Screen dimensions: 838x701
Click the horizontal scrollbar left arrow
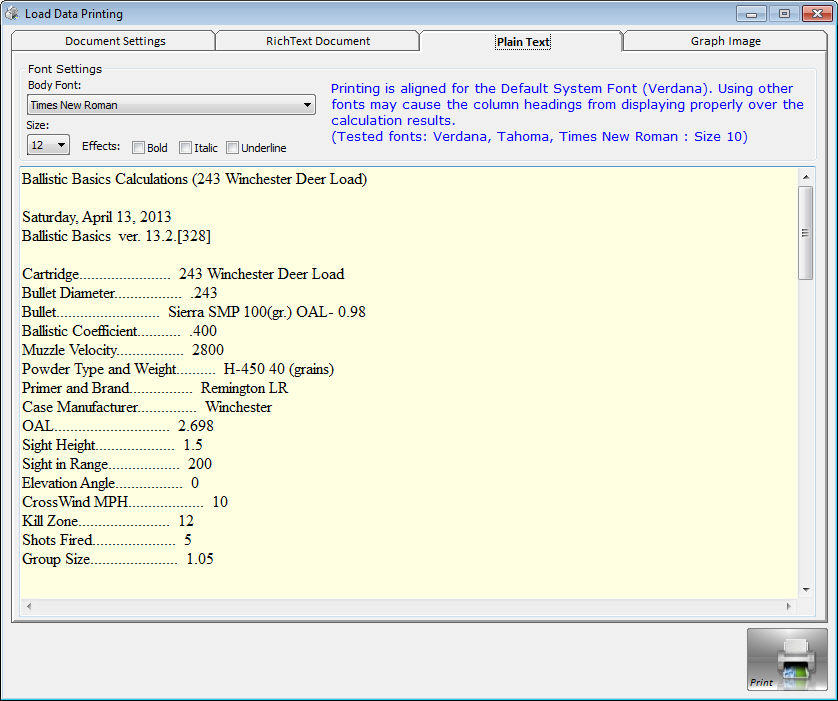click(28, 607)
